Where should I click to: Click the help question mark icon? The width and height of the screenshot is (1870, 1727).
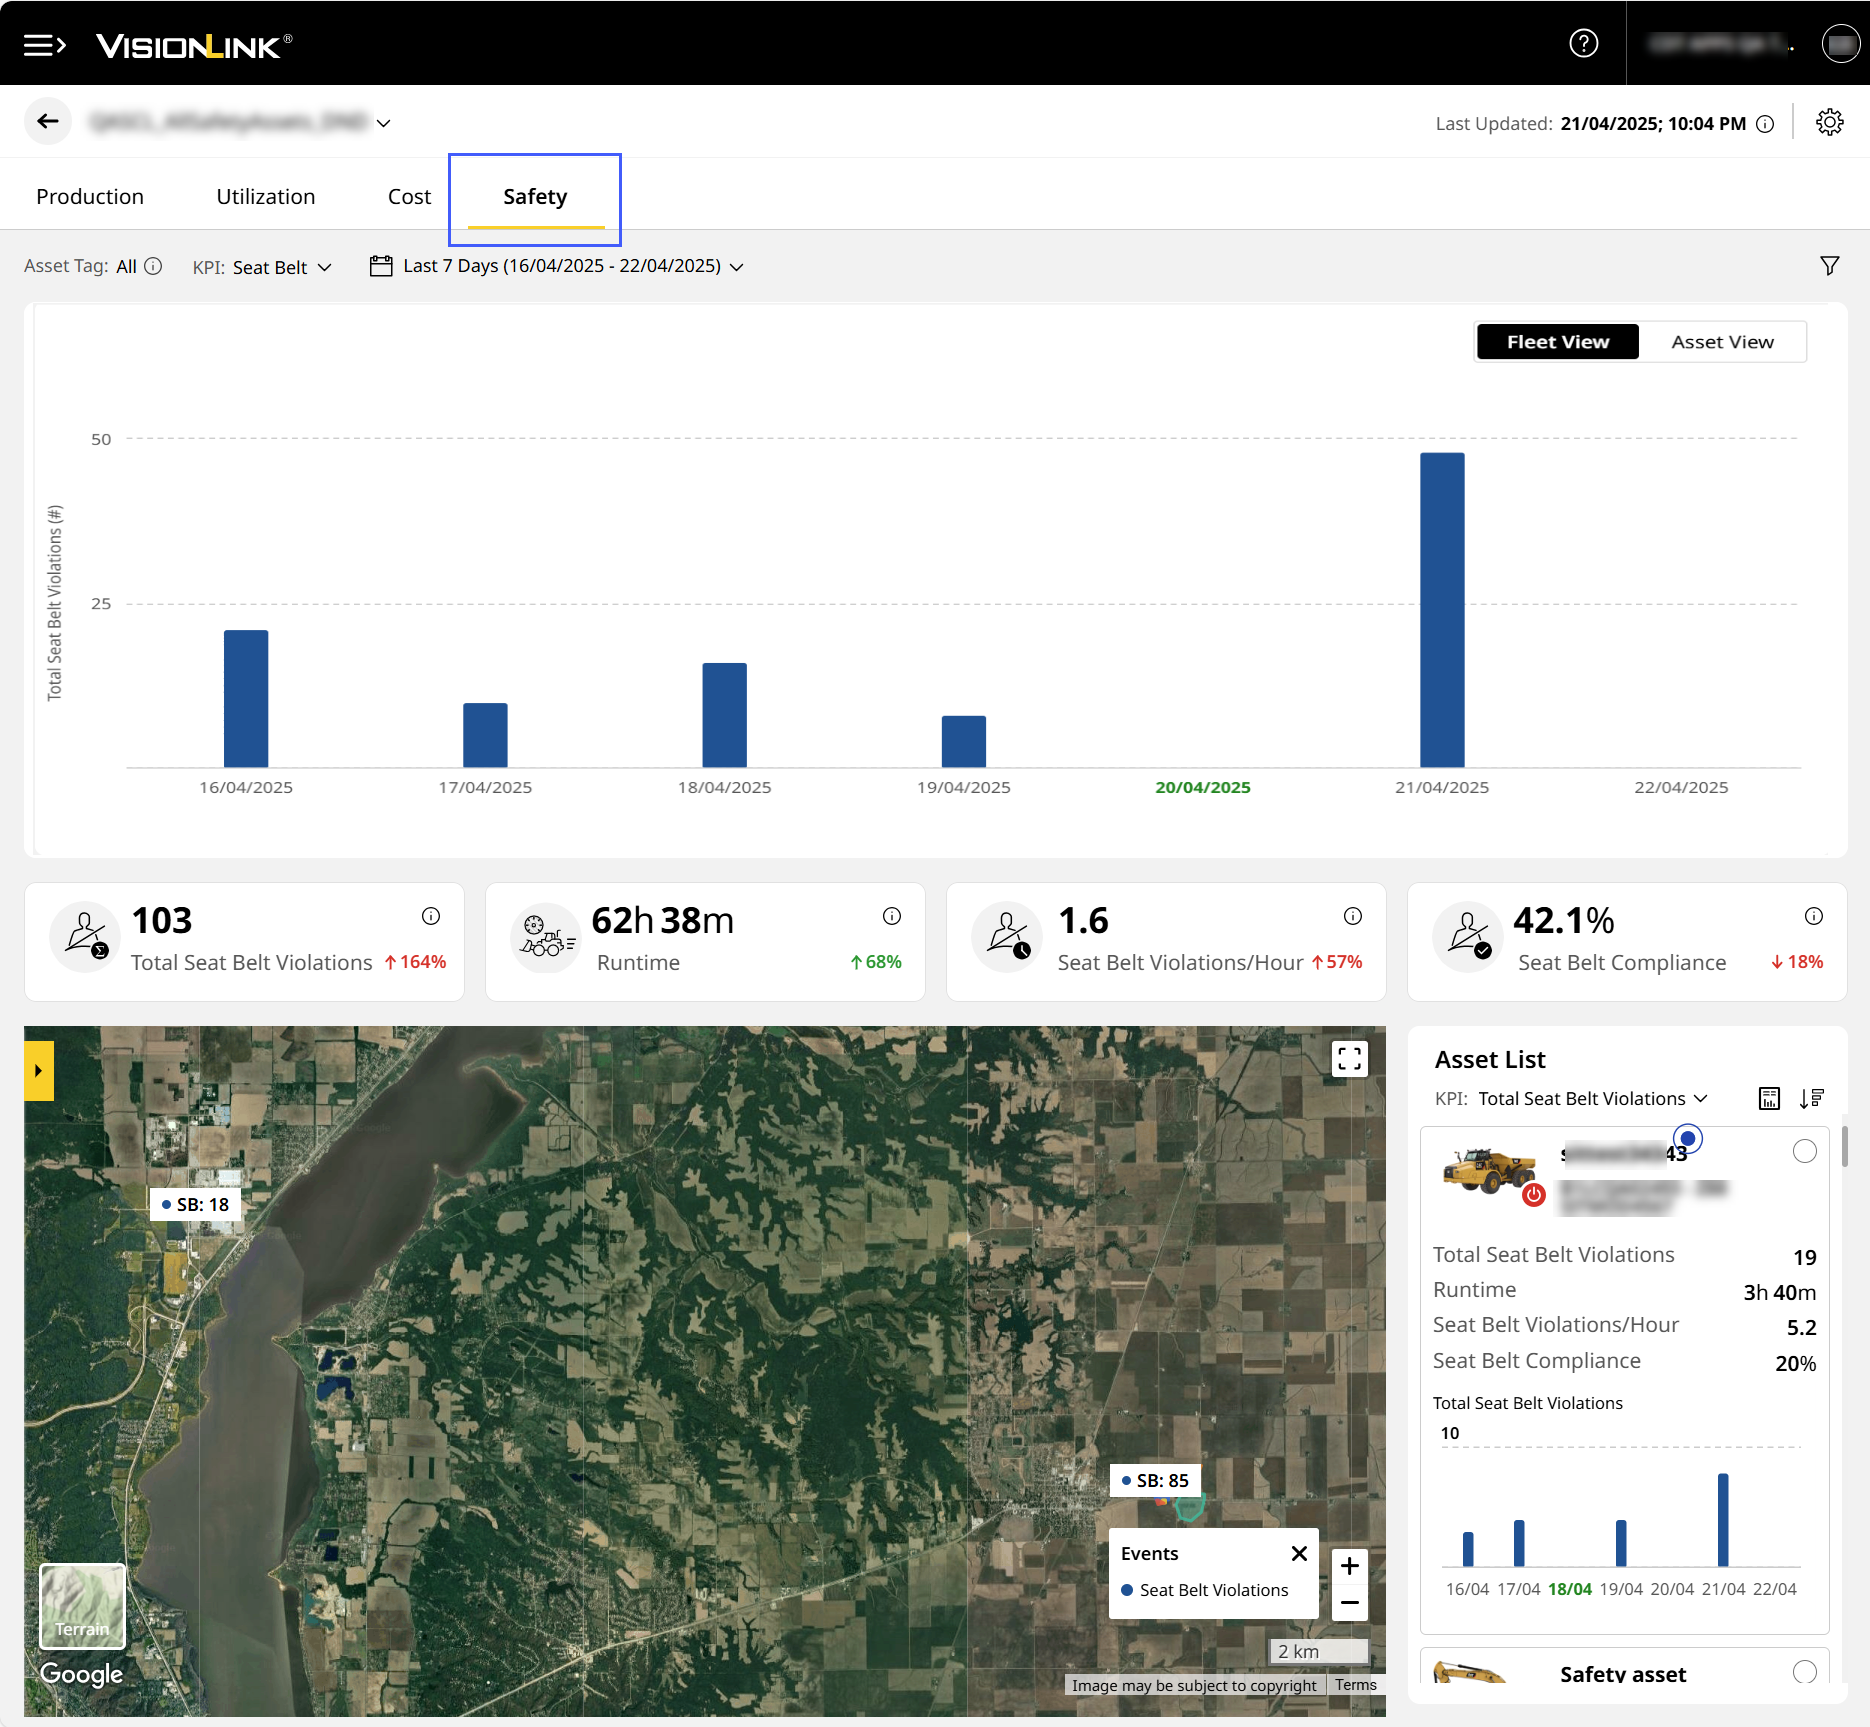coord(1583,43)
